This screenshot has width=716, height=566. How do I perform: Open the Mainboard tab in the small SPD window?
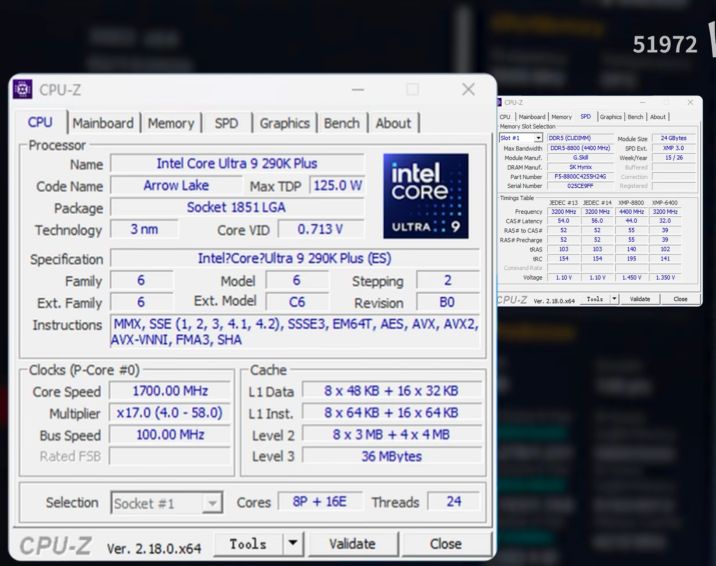pyautogui.click(x=532, y=117)
